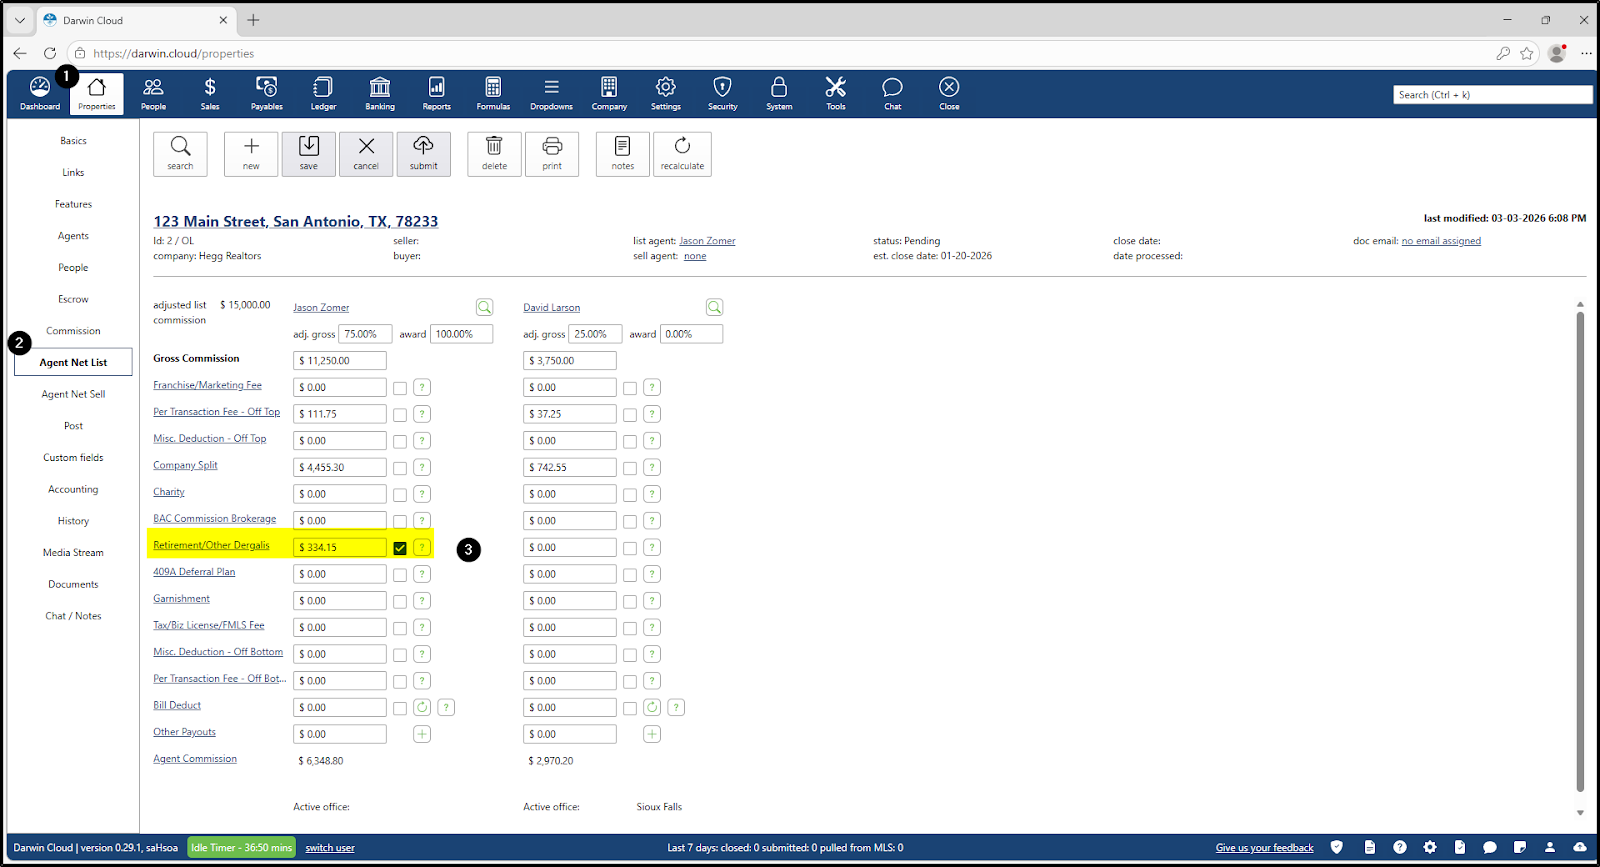The height and width of the screenshot is (867, 1600).
Task: Check David Larson's Company Split checkbox
Action: tap(630, 468)
